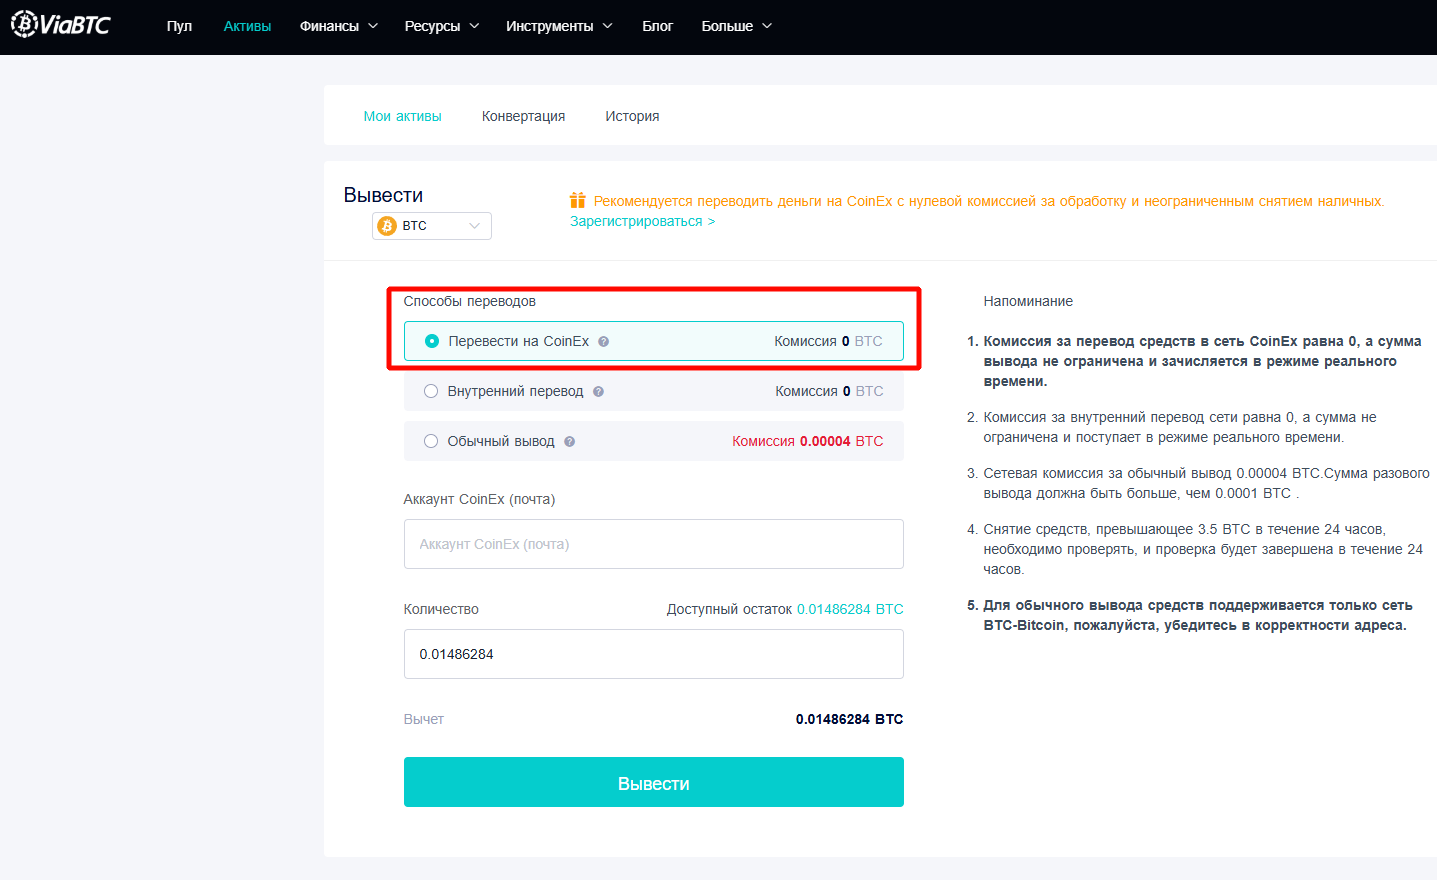Click reminder item about 3.5 BTC withdrawals
Screen dimensions: 1437x880
[1203, 549]
